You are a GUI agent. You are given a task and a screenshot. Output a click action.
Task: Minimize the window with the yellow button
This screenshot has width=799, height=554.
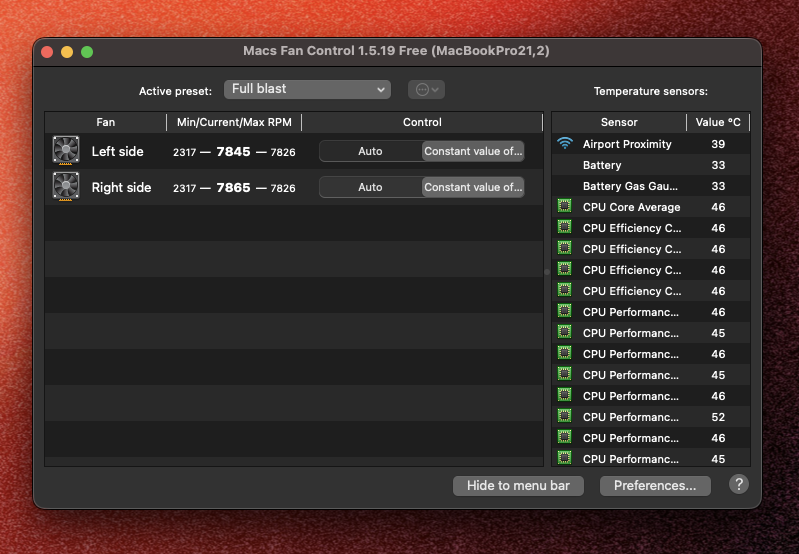[x=67, y=52]
